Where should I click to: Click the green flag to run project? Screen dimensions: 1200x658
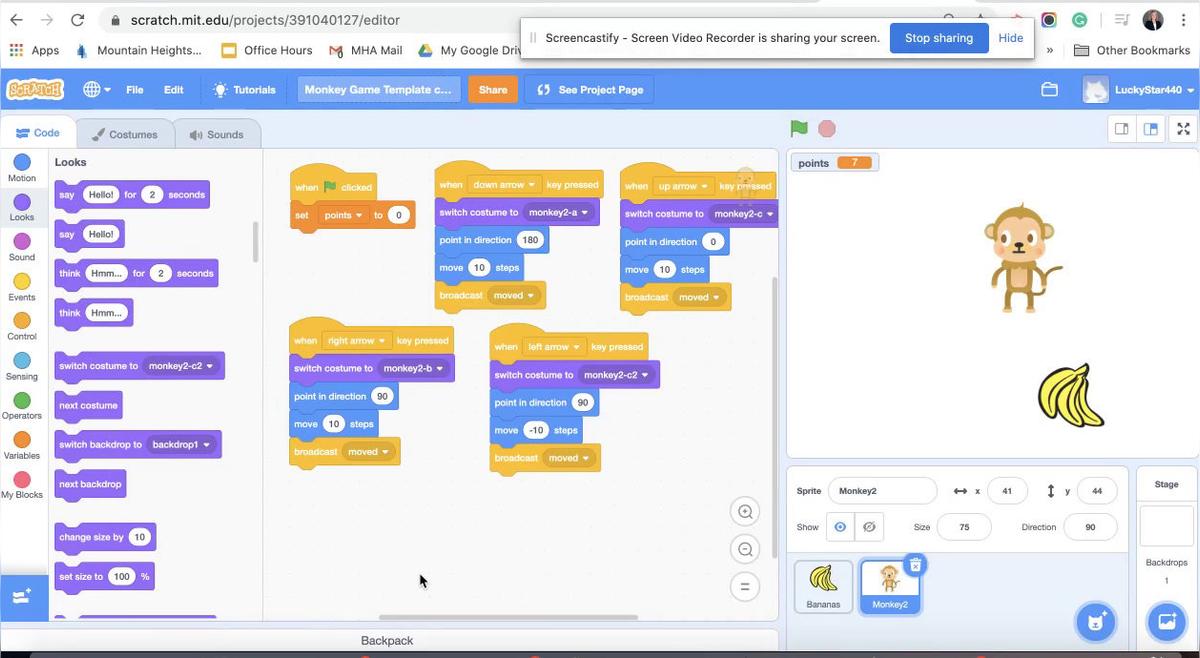pyautogui.click(x=798, y=128)
